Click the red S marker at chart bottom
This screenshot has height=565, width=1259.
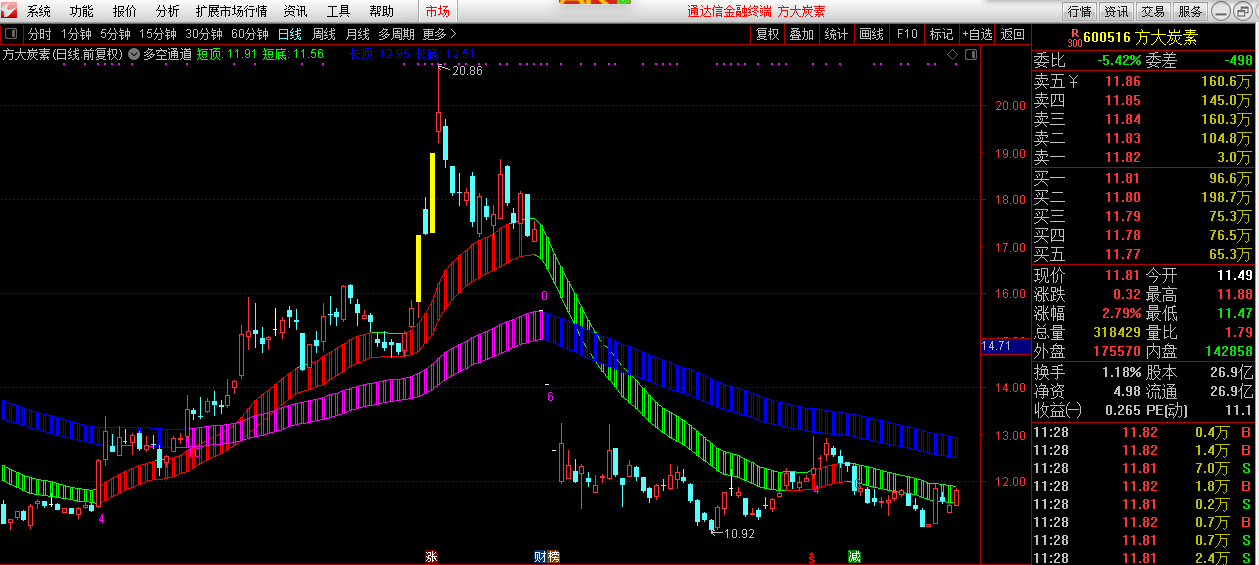[x=812, y=556]
